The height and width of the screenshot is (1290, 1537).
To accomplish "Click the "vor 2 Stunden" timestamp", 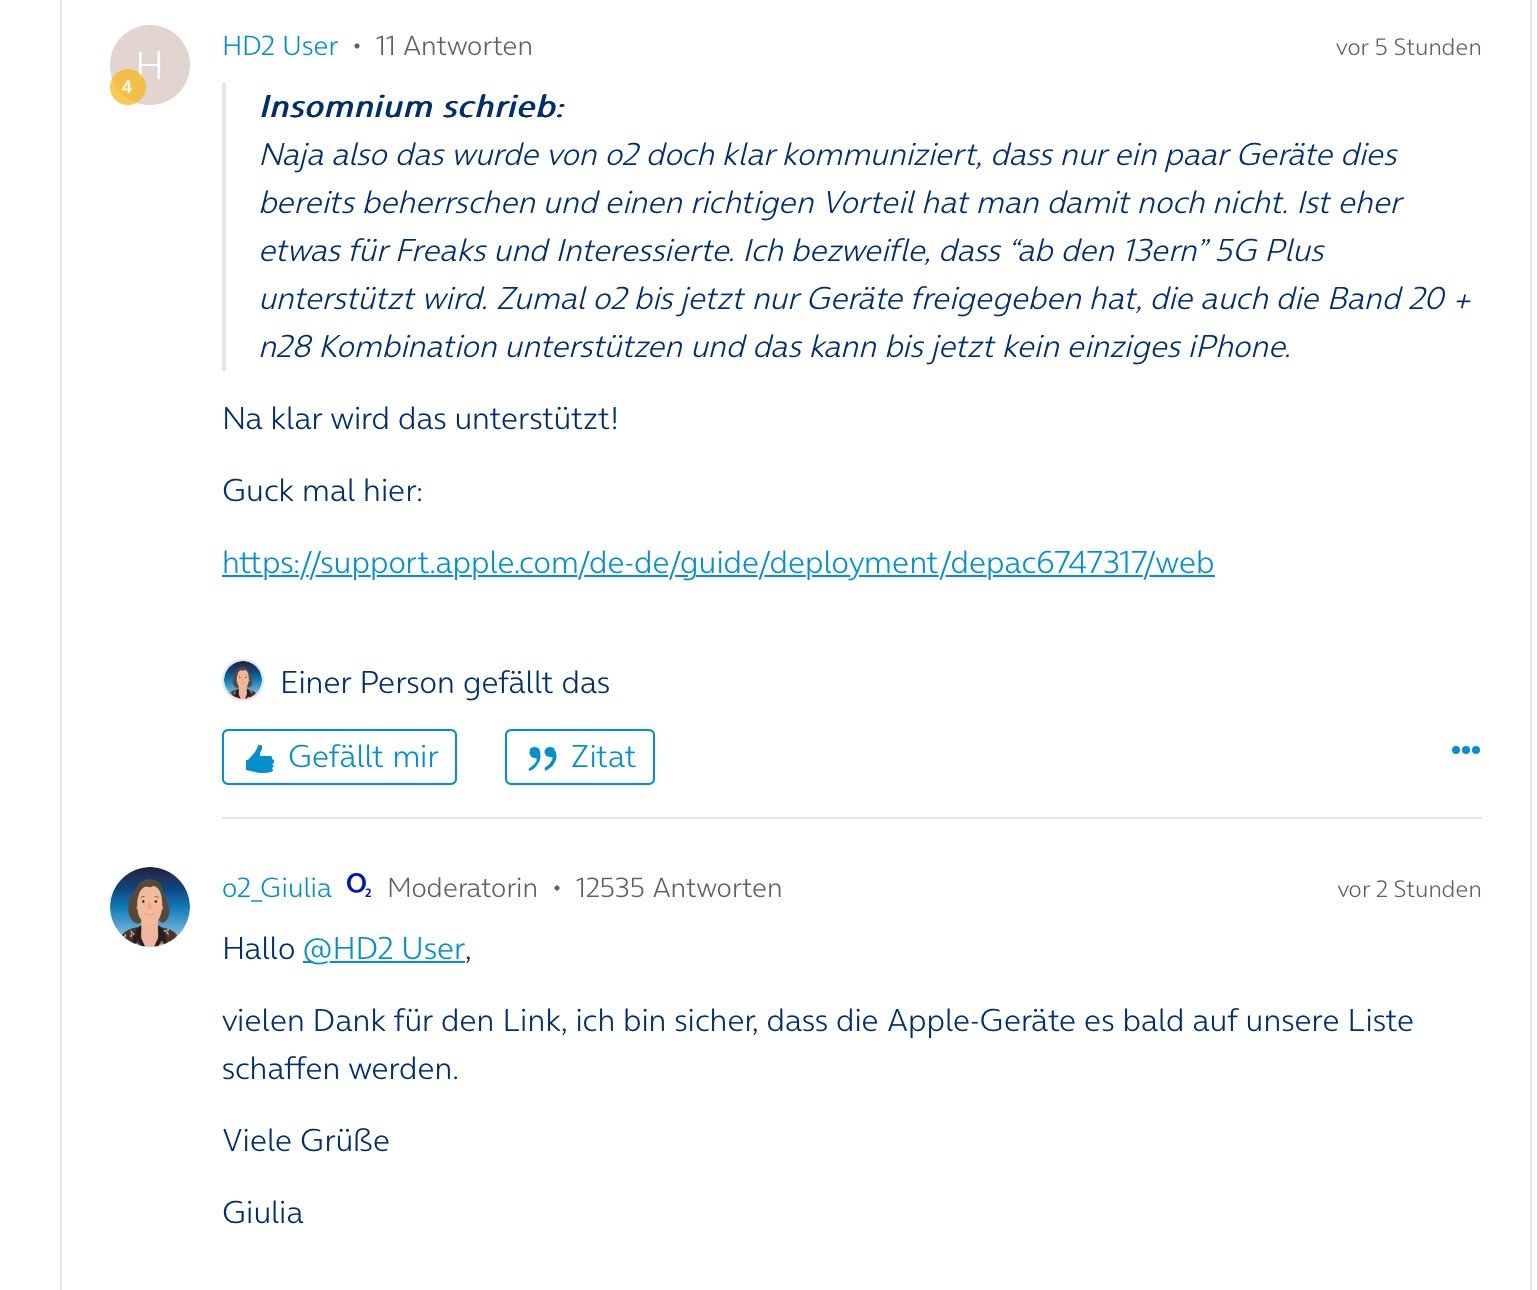I will pos(1408,889).
